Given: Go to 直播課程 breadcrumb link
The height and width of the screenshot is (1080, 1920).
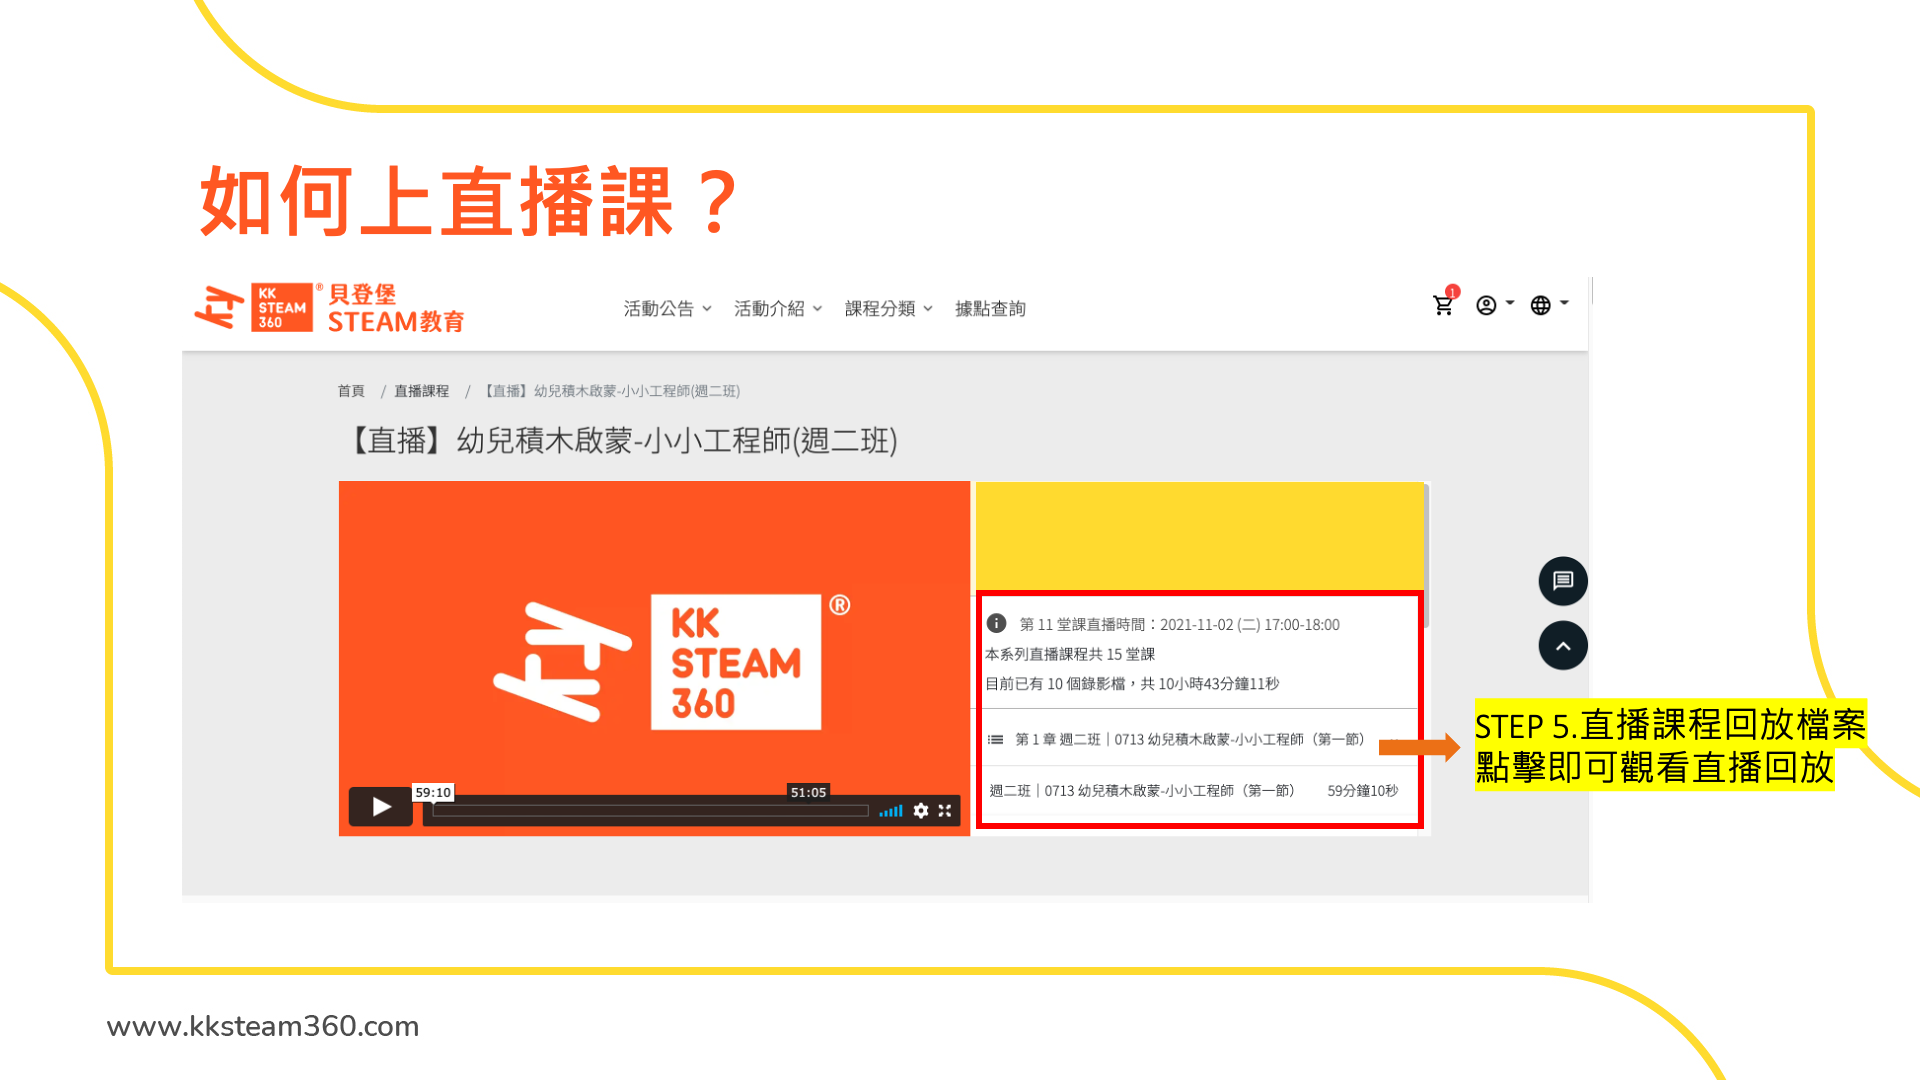Looking at the screenshot, I should click(x=421, y=391).
